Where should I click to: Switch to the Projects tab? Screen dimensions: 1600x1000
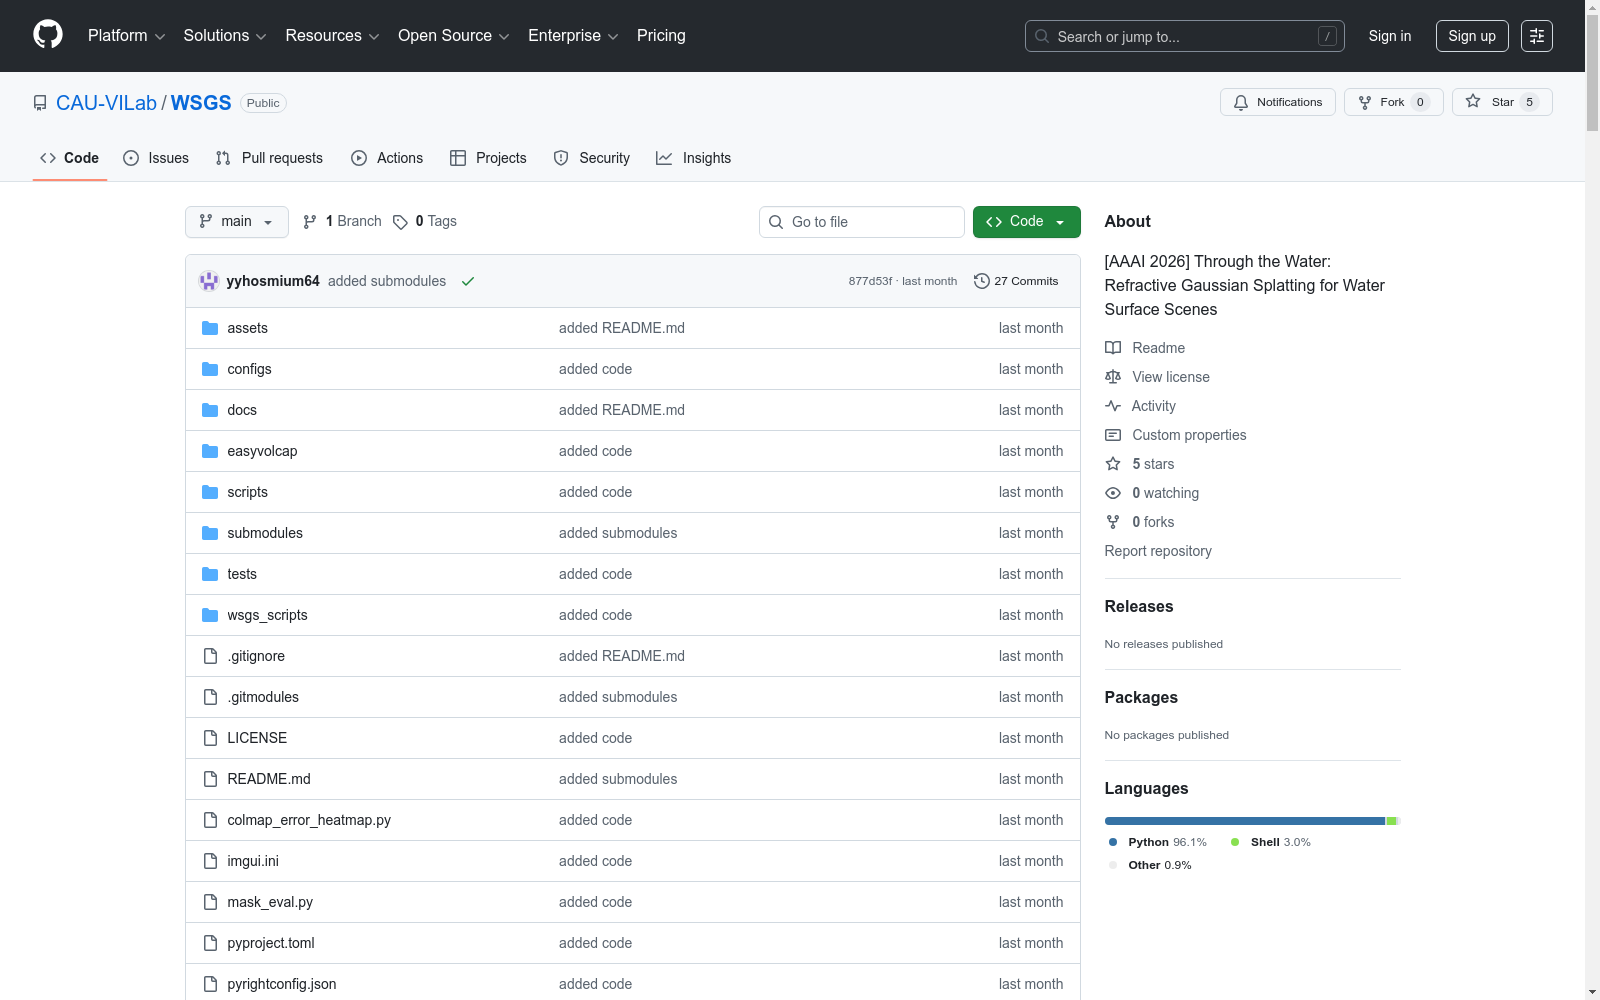tap(488, 158)
